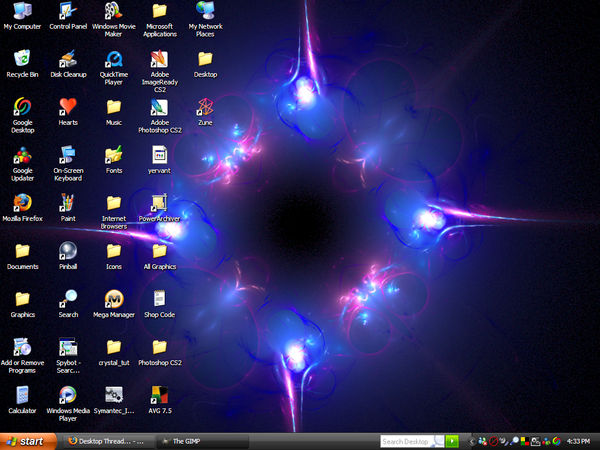Click the Start button

tap(28, 442)
